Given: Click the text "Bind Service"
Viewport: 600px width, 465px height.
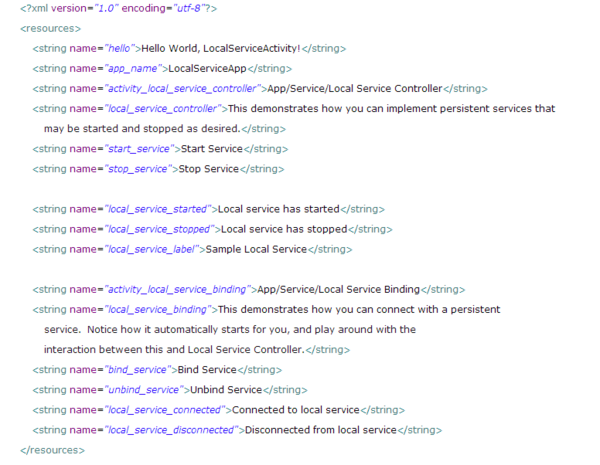Looking at the screenshot, I should point(207,370).
